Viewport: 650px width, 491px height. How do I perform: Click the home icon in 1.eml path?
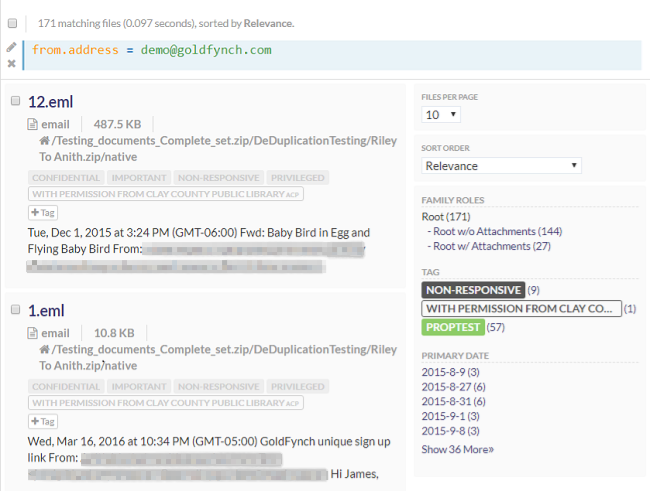45,350
